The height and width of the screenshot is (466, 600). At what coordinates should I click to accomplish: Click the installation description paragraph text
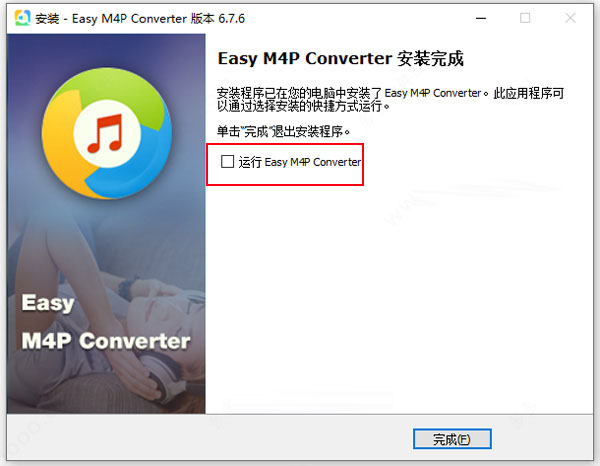pos(390,99)
